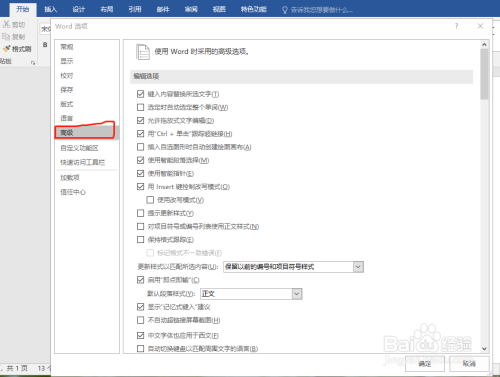Open 信任中心 options category
500x377 pixels.
pyautogui.click(x=87, y=192)
